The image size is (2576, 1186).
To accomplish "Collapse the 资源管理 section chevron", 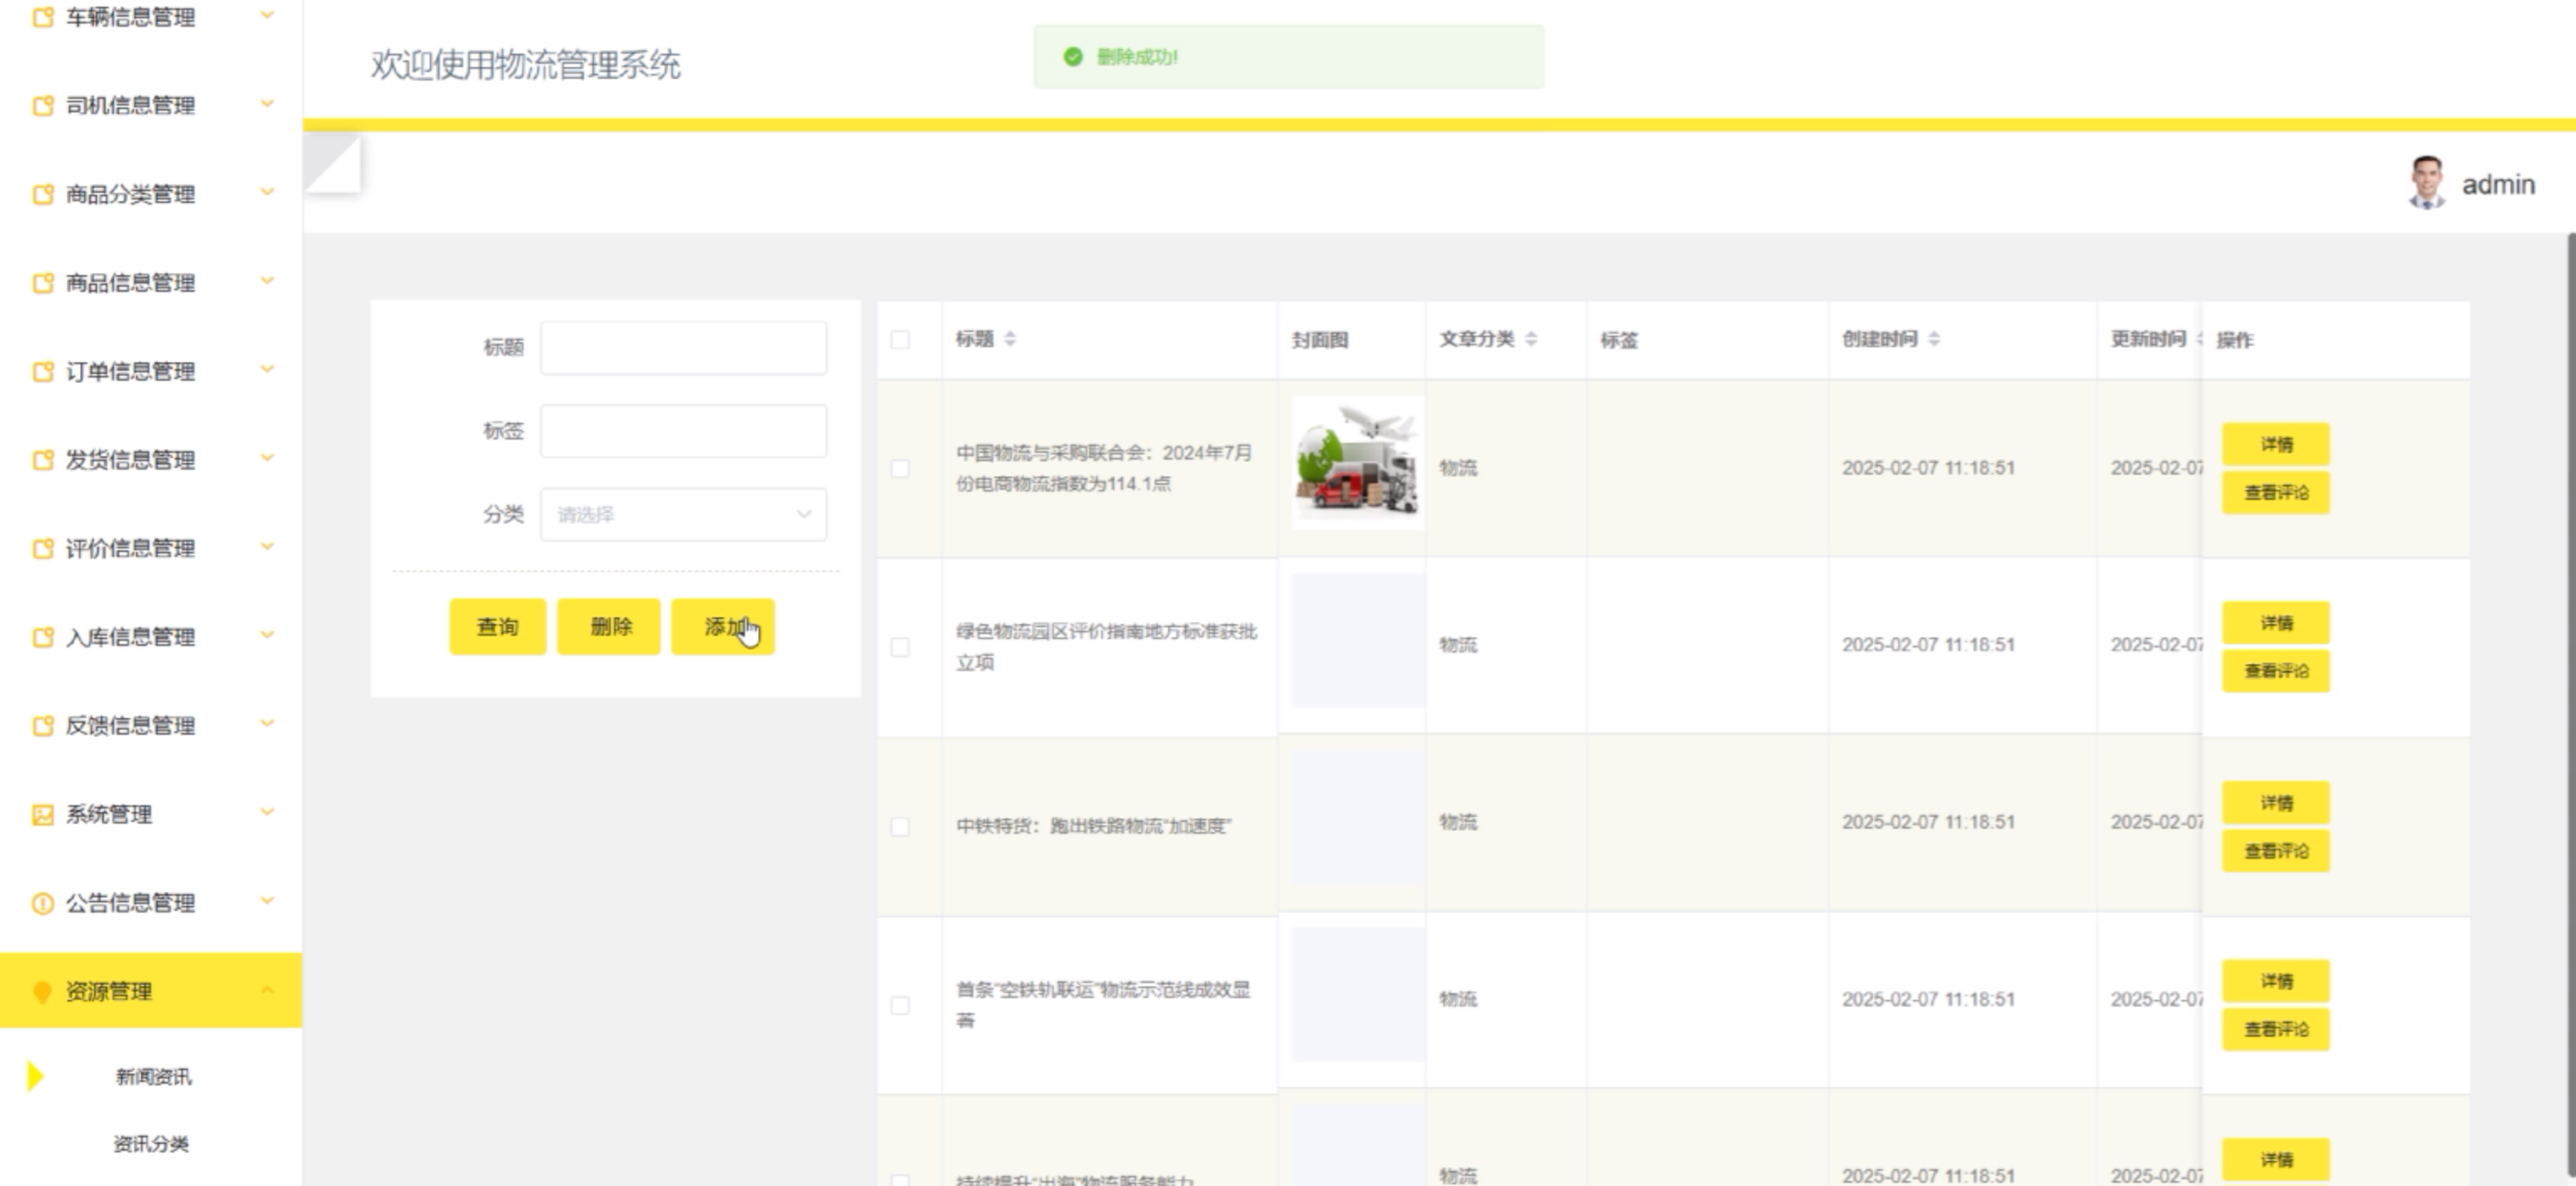I will pos(267,990).
